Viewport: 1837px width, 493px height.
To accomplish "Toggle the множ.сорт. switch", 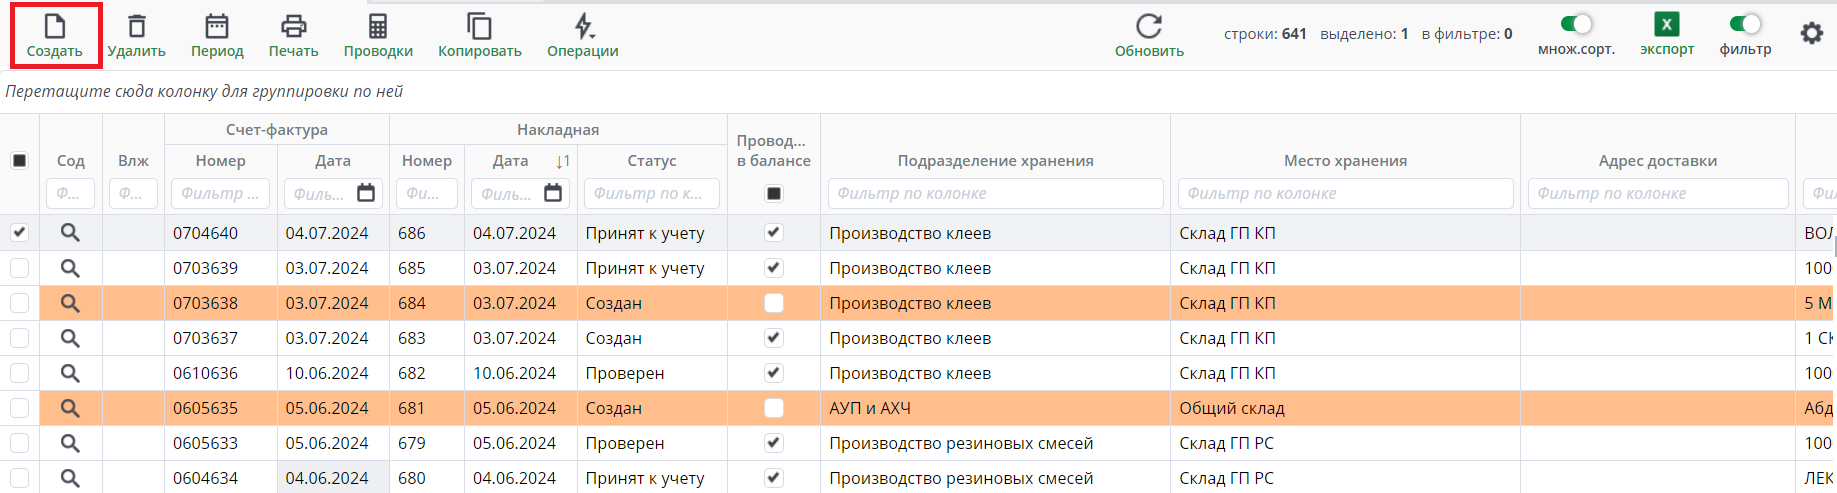I will click(x=1576, y=24).
